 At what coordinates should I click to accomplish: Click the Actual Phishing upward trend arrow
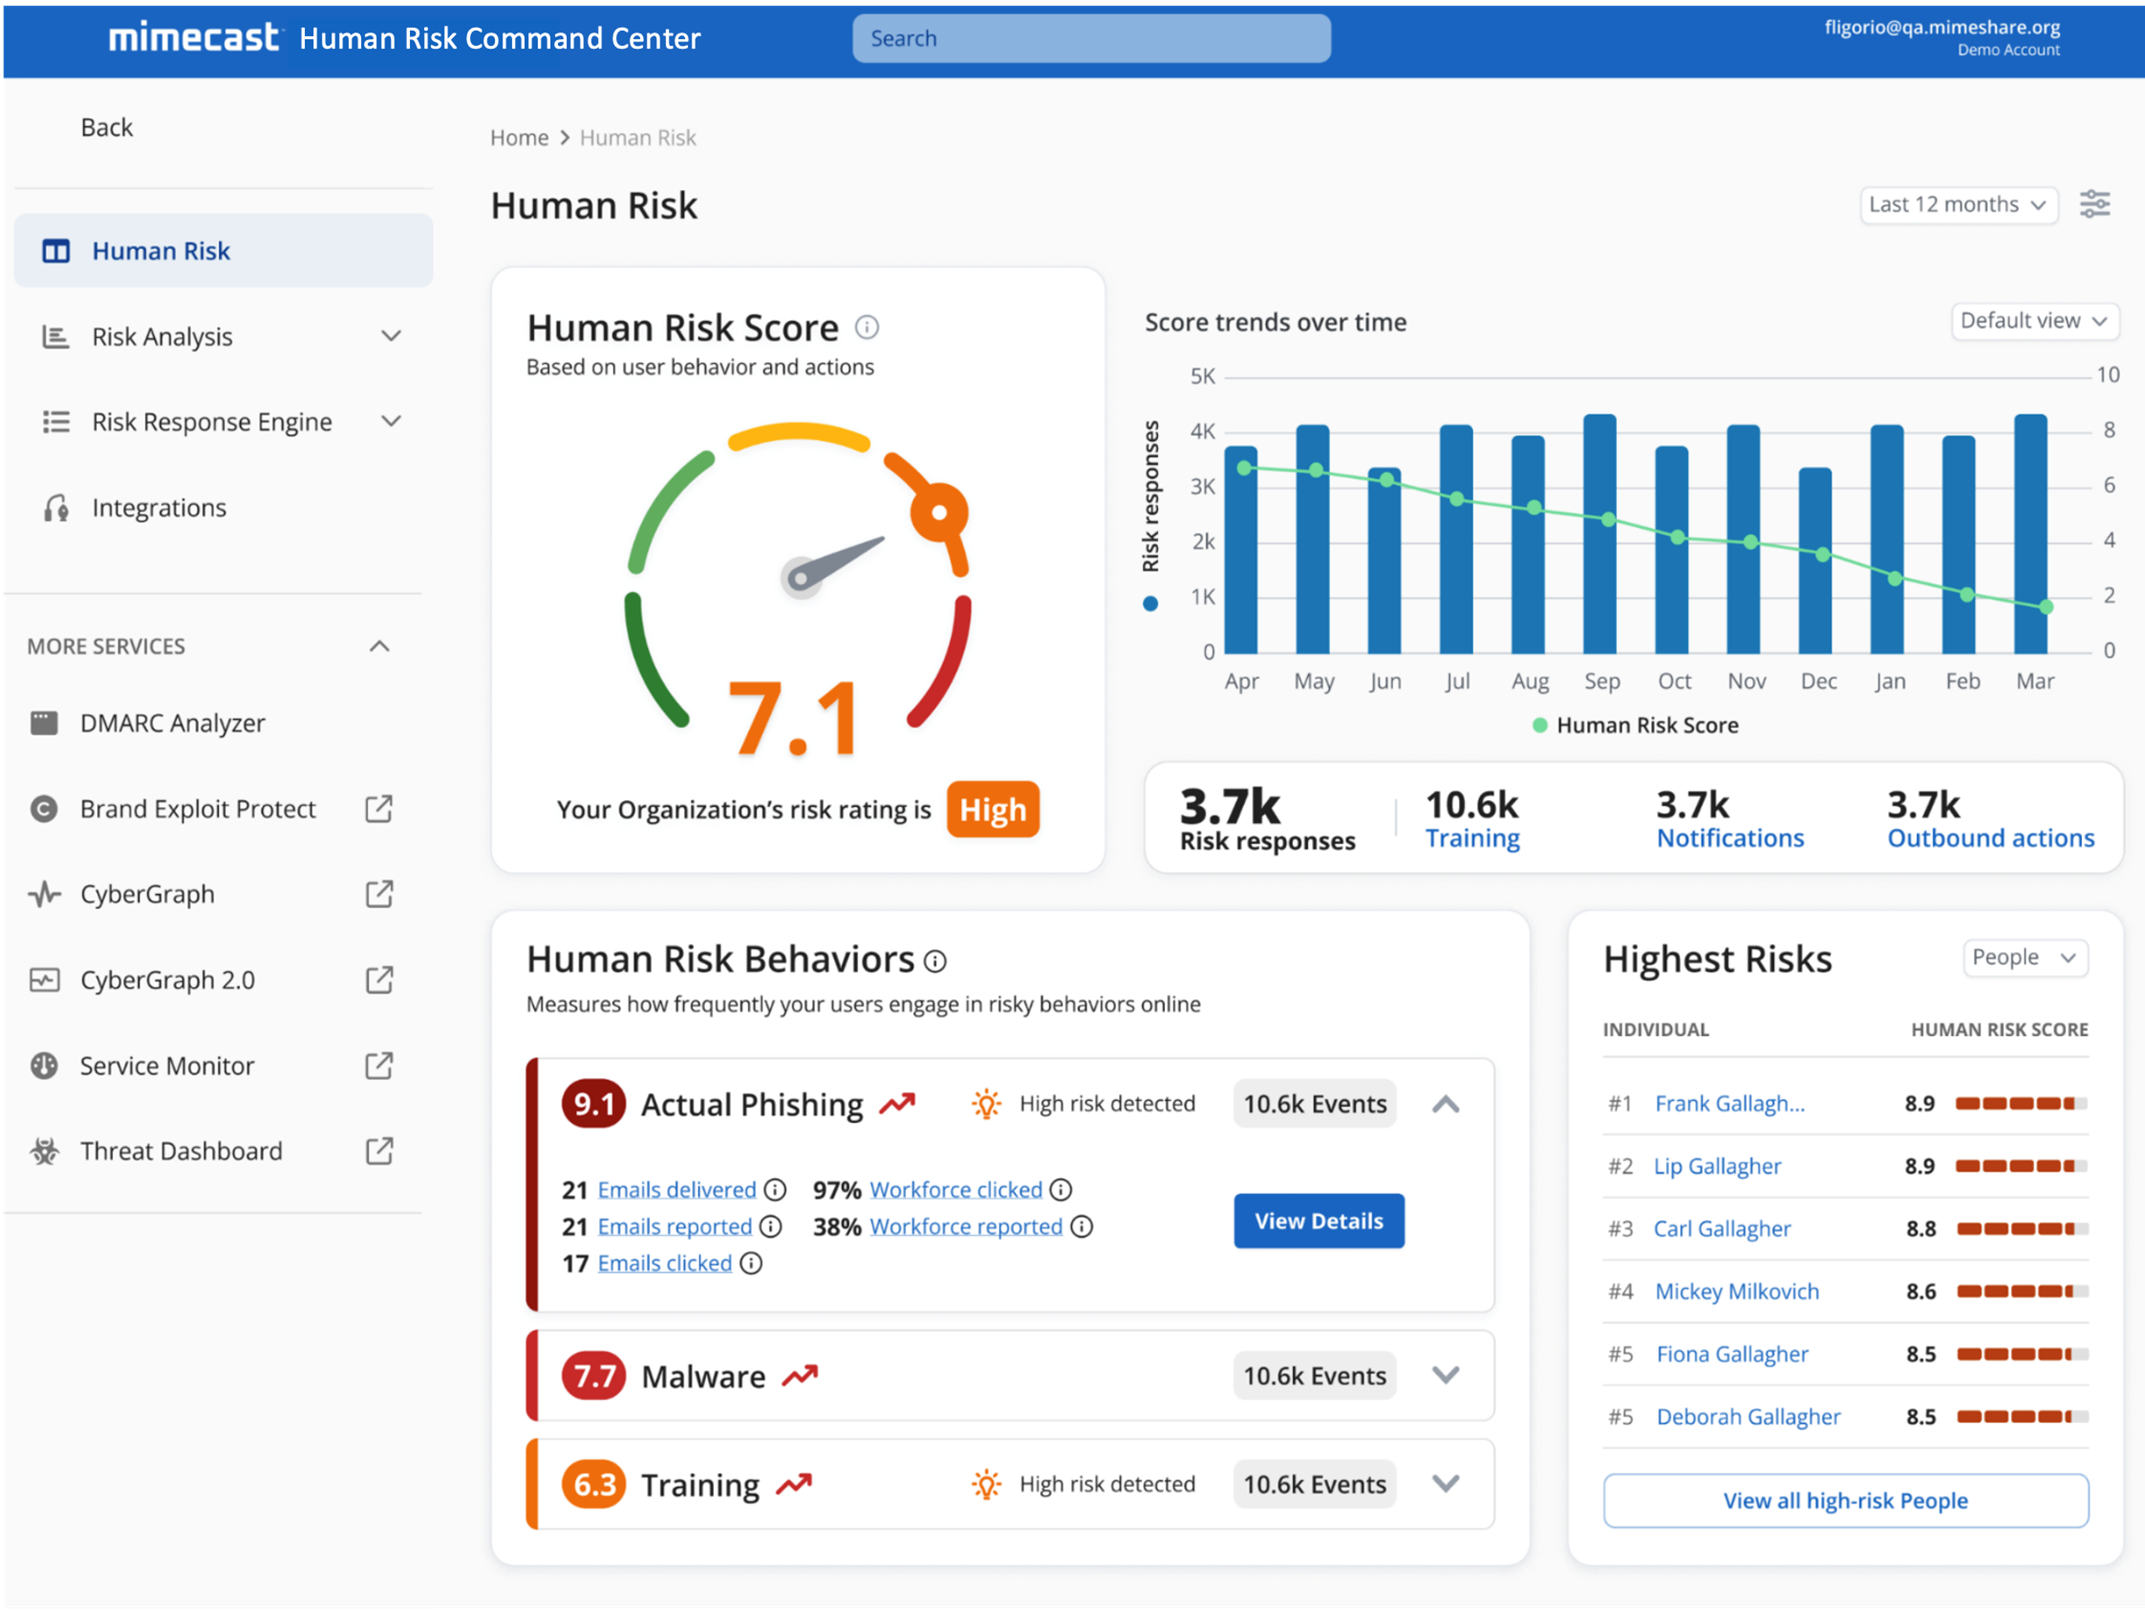point(897,1104)
